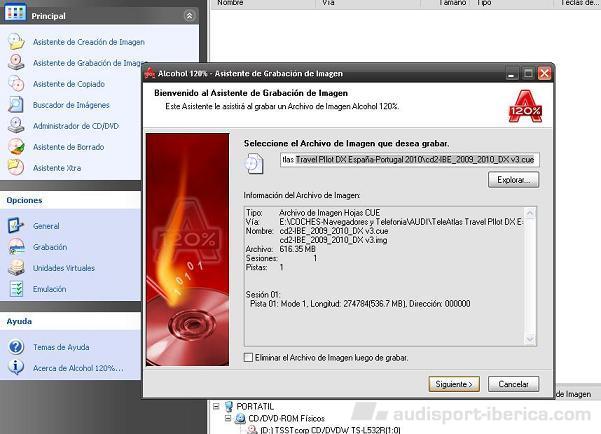Click the info box scroll down arrow

click(x=530, y=339)
